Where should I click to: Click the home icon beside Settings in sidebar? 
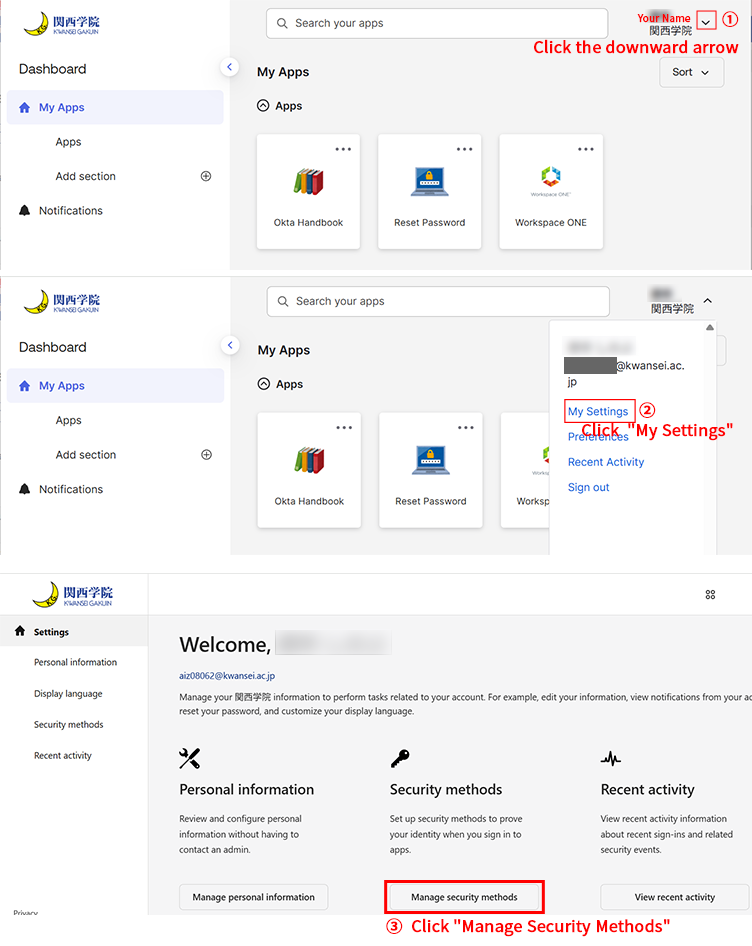tap(19, 632)
